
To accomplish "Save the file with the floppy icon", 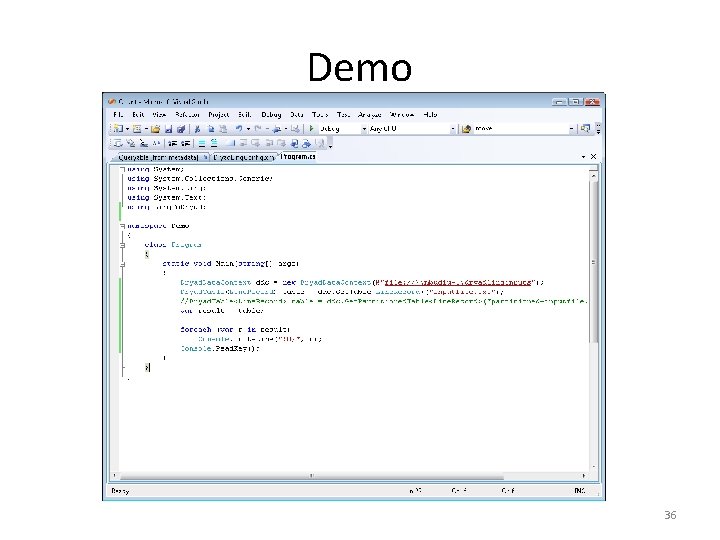I will tap(168, 129).
